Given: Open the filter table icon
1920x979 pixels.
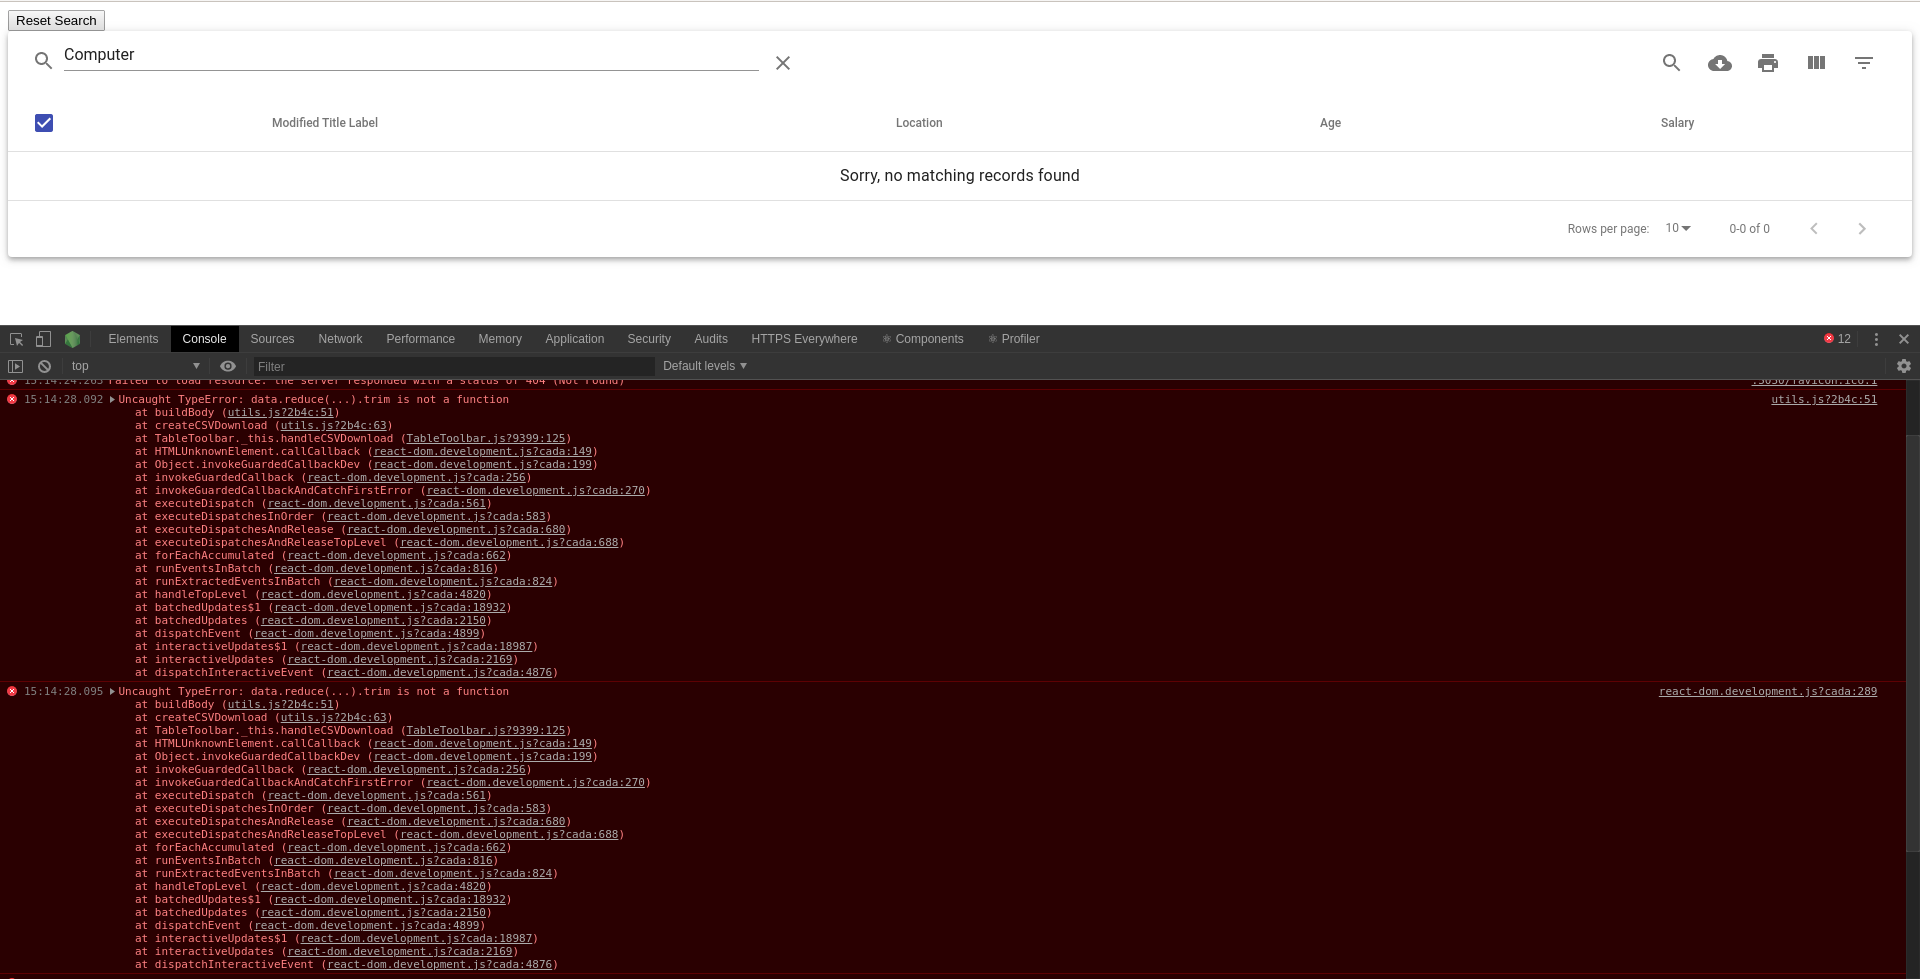Looking at the screenshot, I should point(1864,62).
